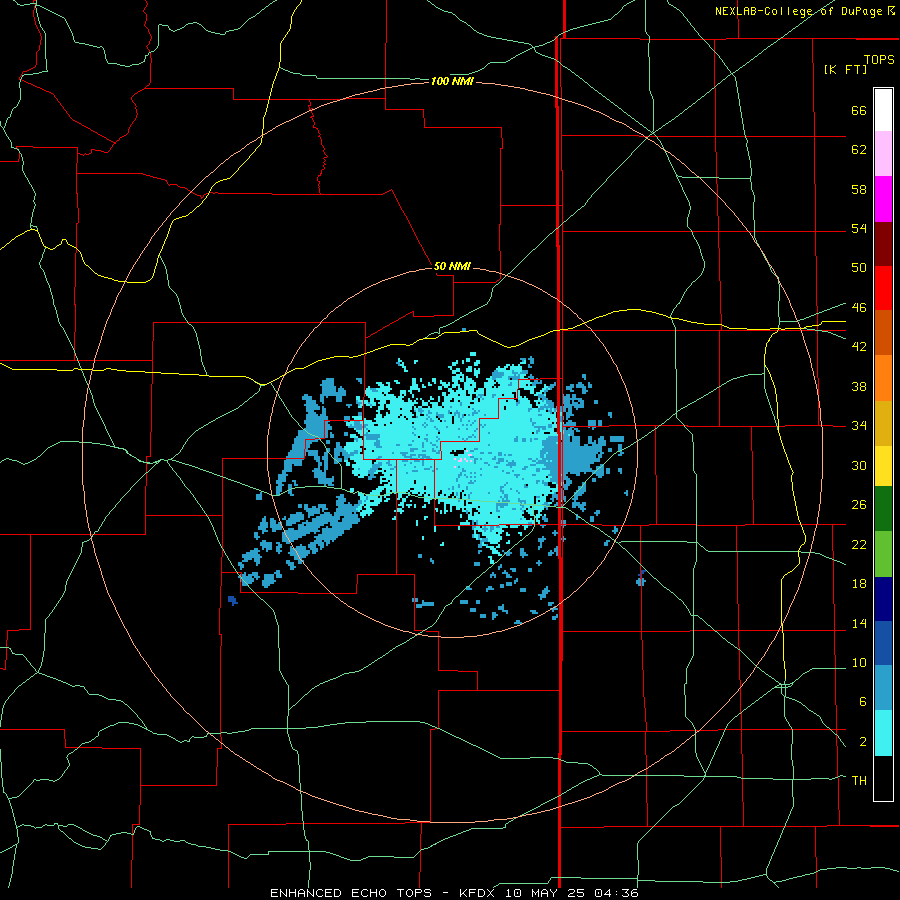
Task: Click the black TH threshold swatch
Action: point(883,778)
